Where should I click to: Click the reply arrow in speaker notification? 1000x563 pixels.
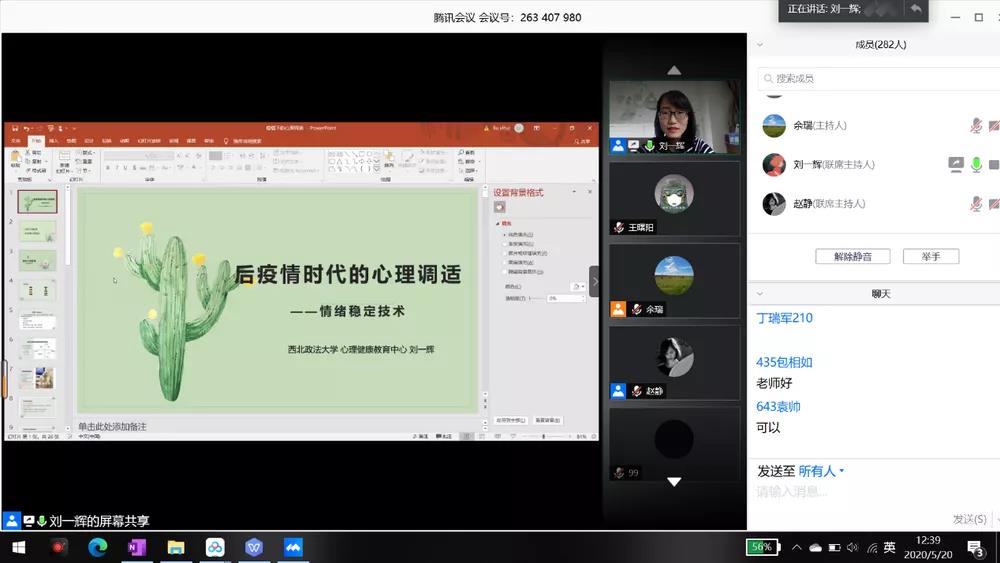coord(914,9)
